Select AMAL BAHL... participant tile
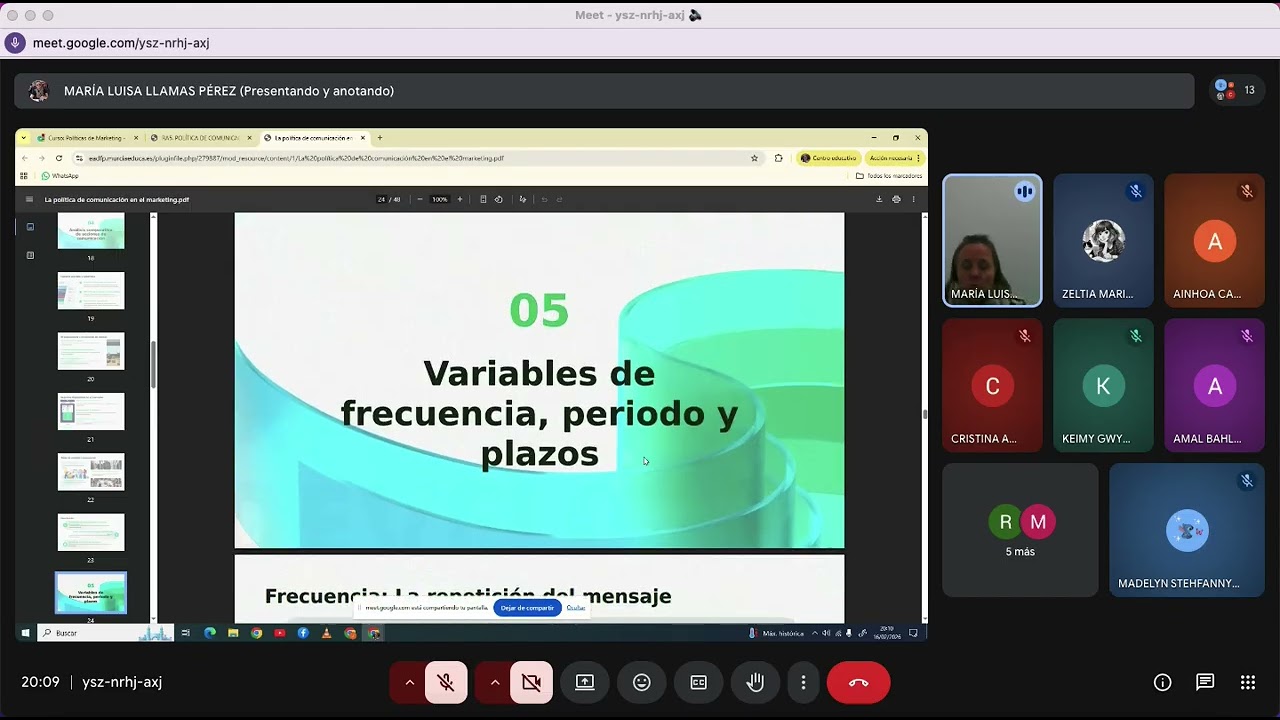Image resolution: width=1280 pixels, height=720 pixels. (1214, 385)
